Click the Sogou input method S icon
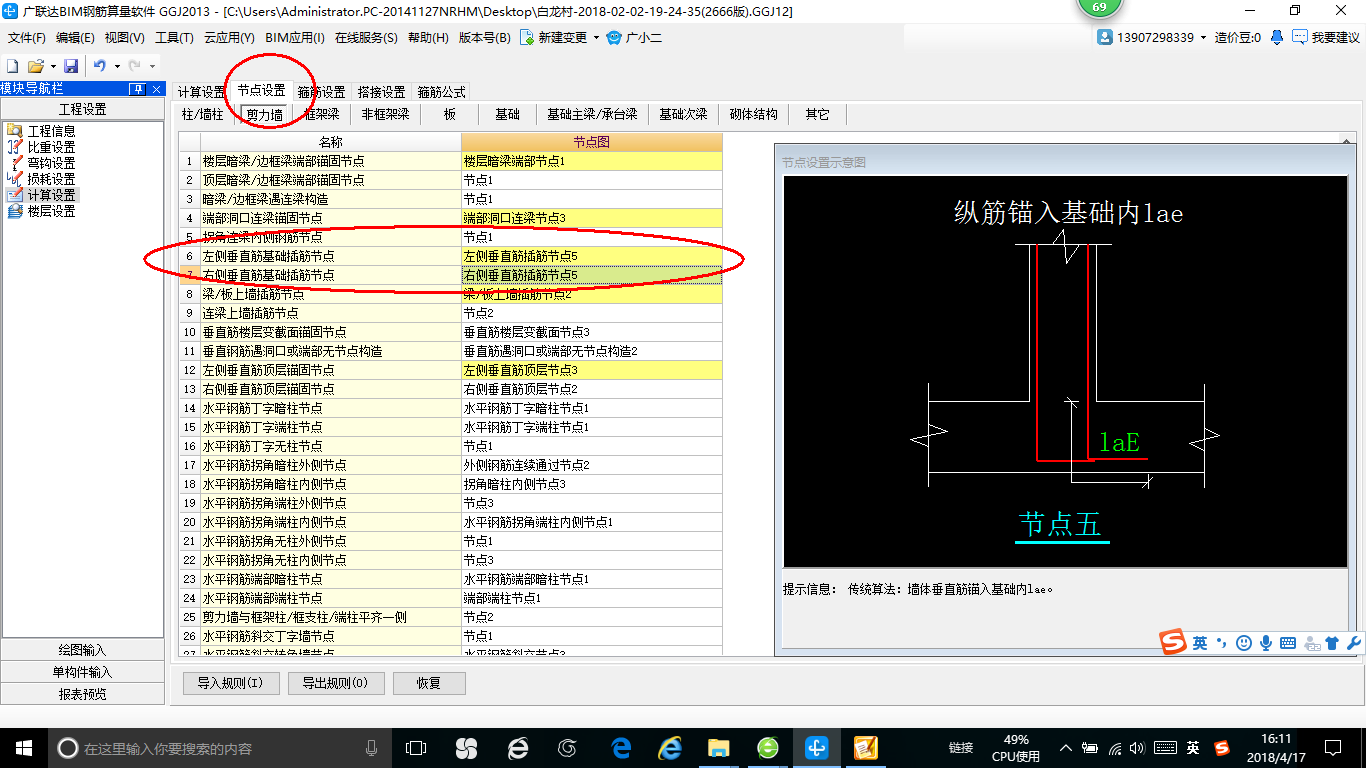The width and height of the screenshot is (1366, 768). pos(1173,642)
